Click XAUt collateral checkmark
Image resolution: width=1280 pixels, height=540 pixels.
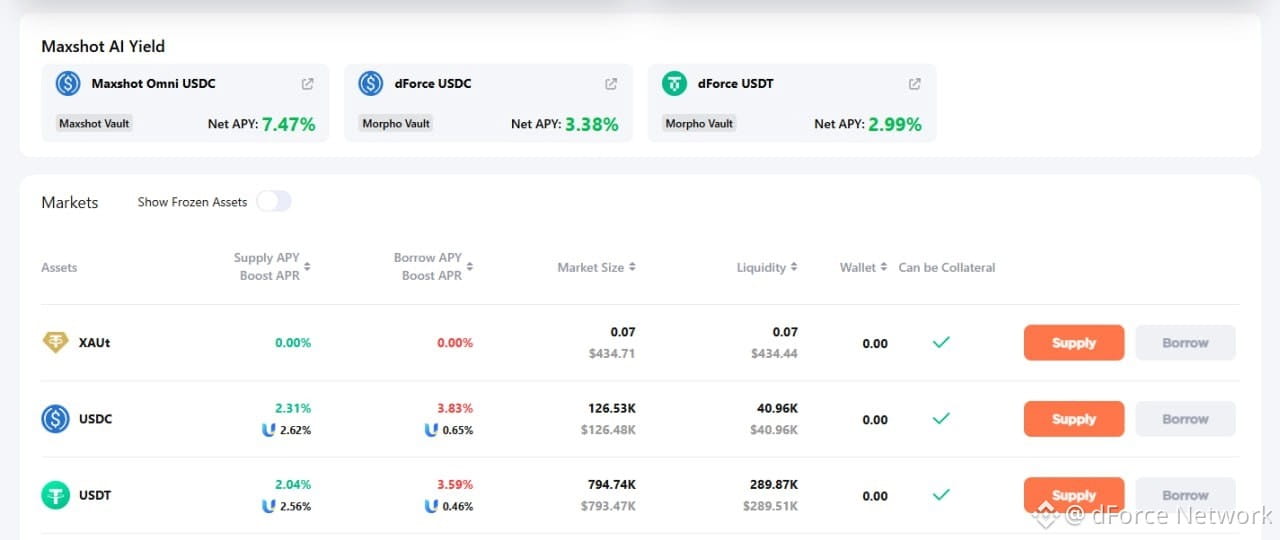[x=941, y=342]
